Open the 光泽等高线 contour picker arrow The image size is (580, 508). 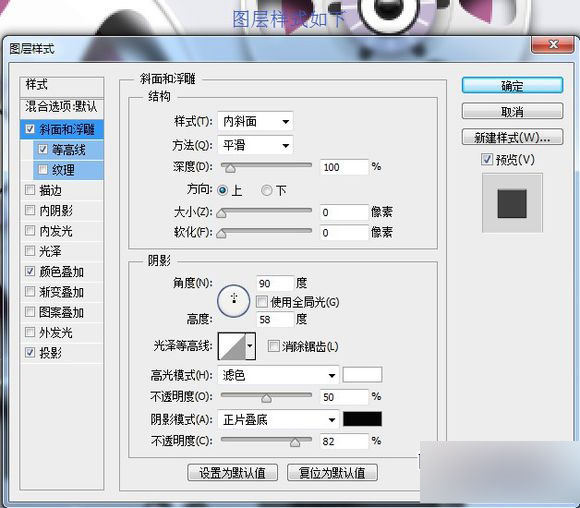click(250, 346)
